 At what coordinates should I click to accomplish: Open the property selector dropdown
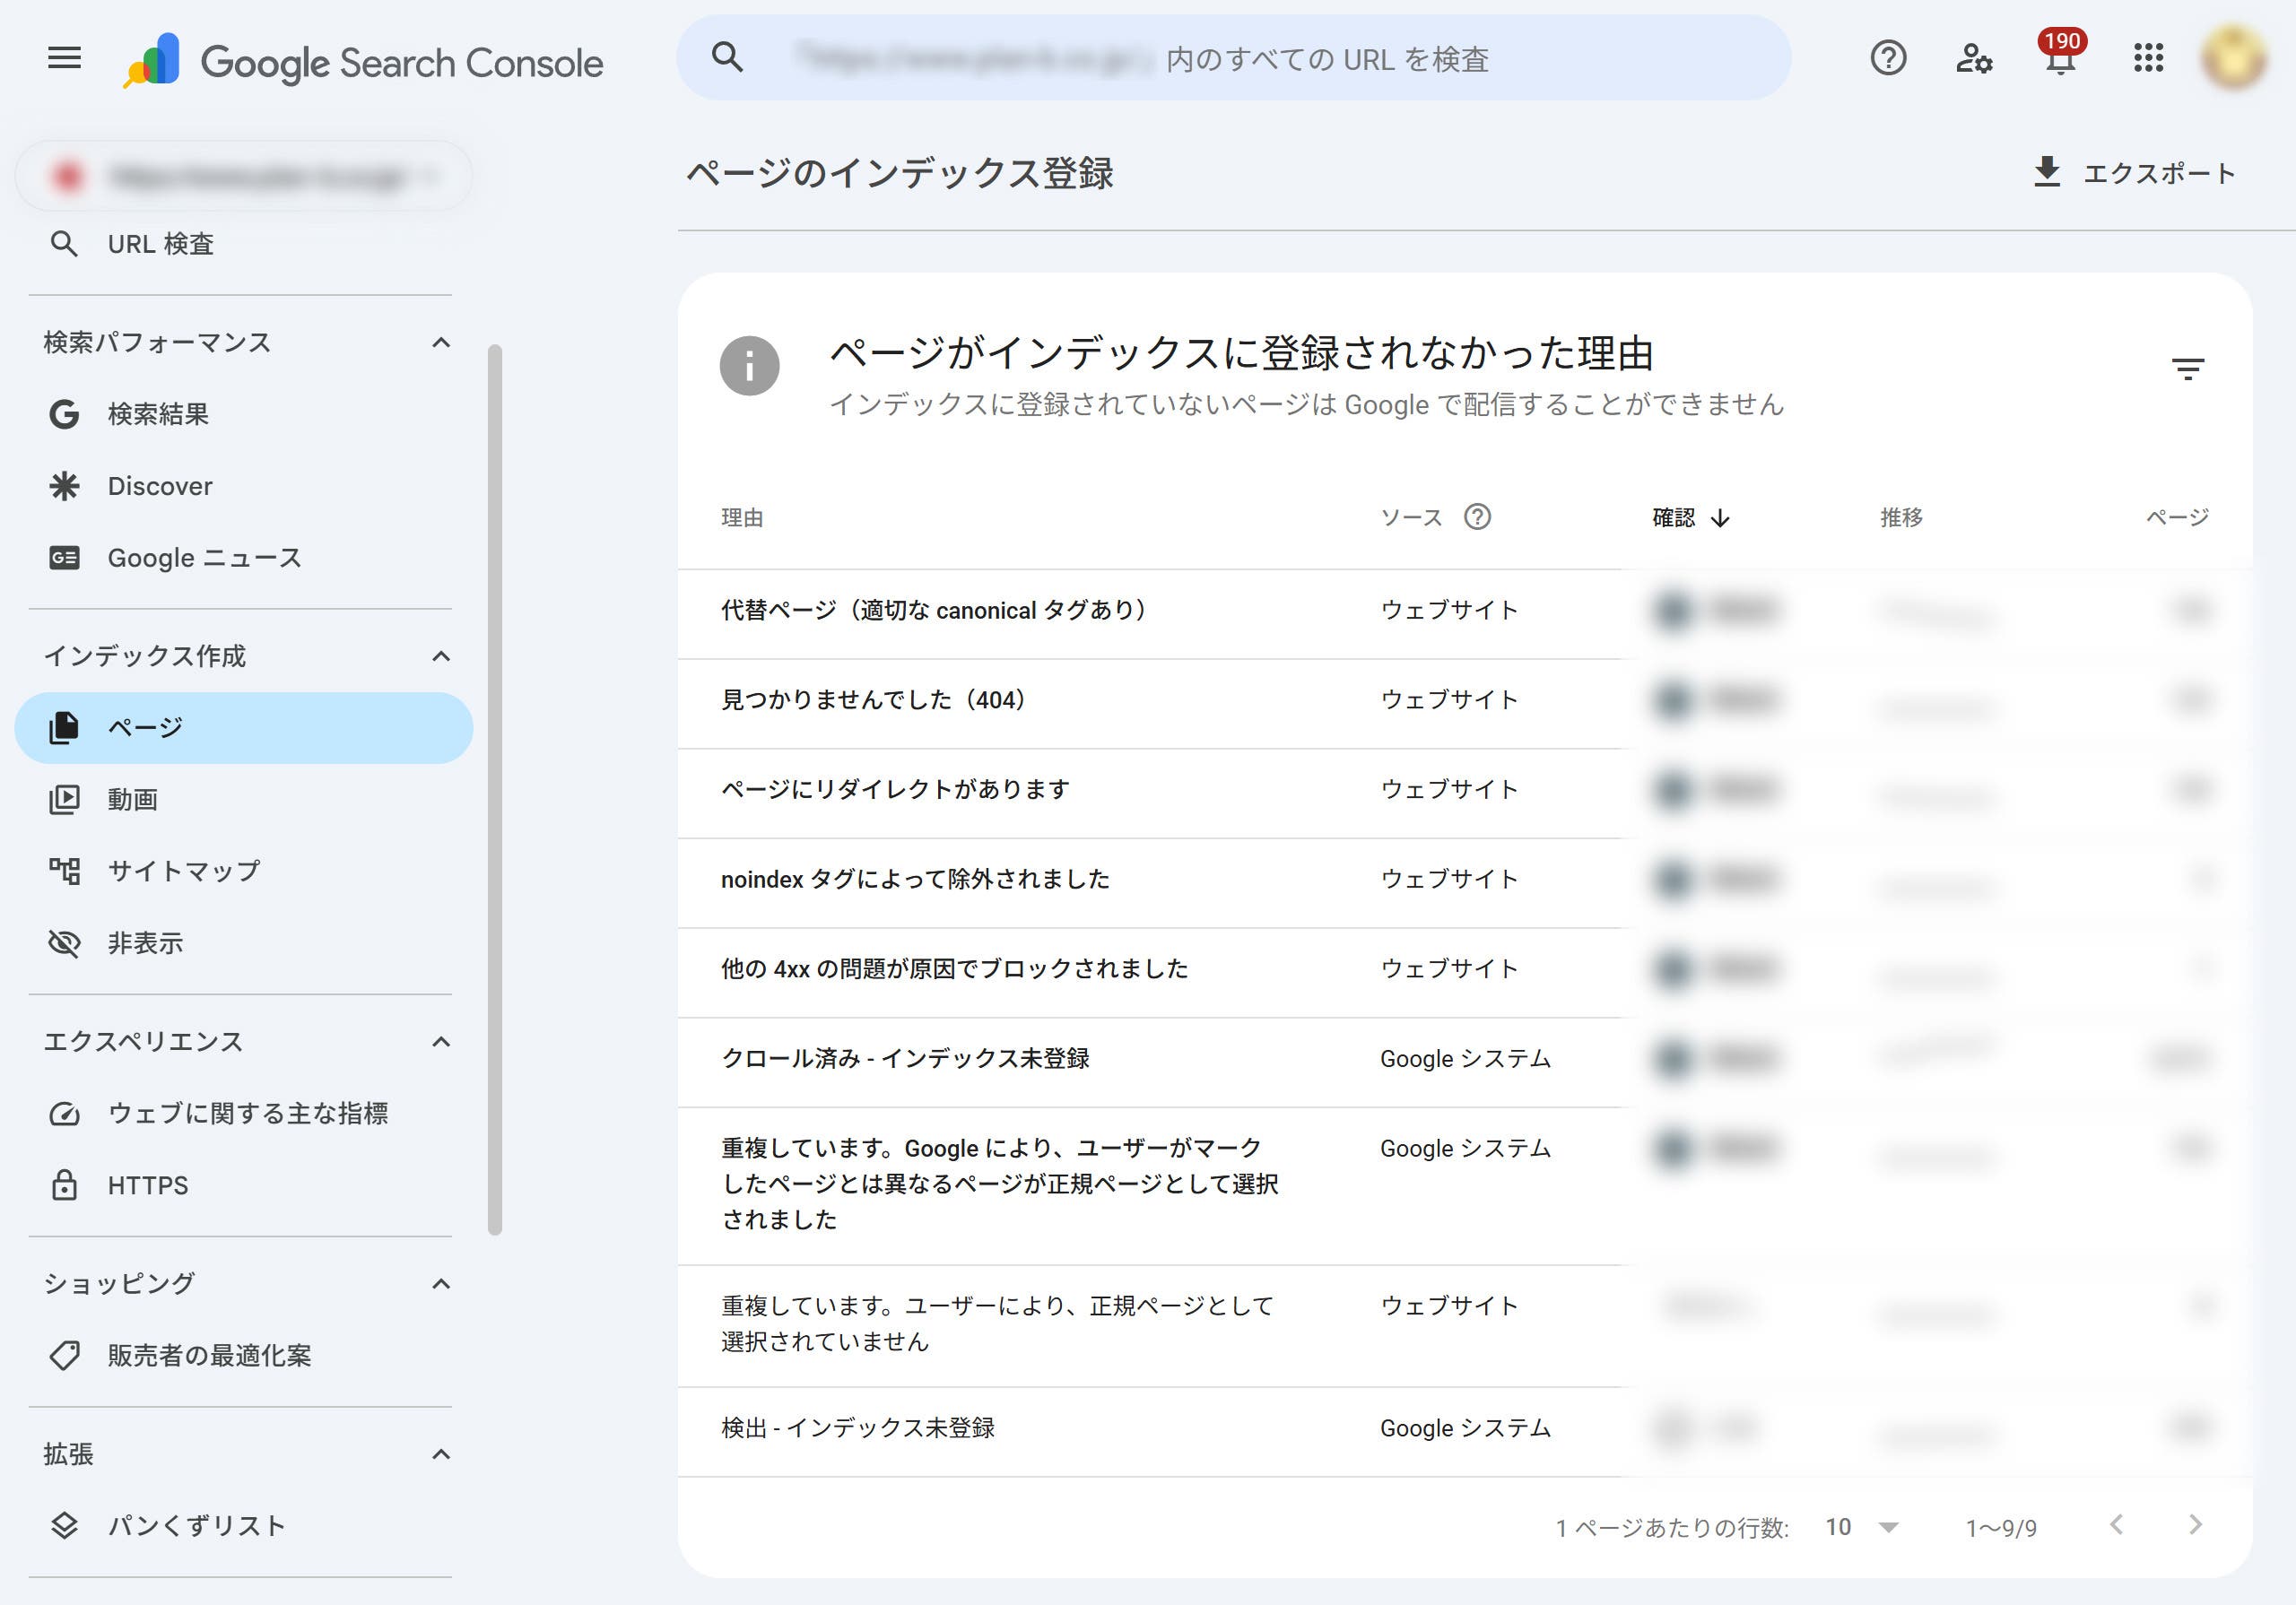[x=243, y=176]
